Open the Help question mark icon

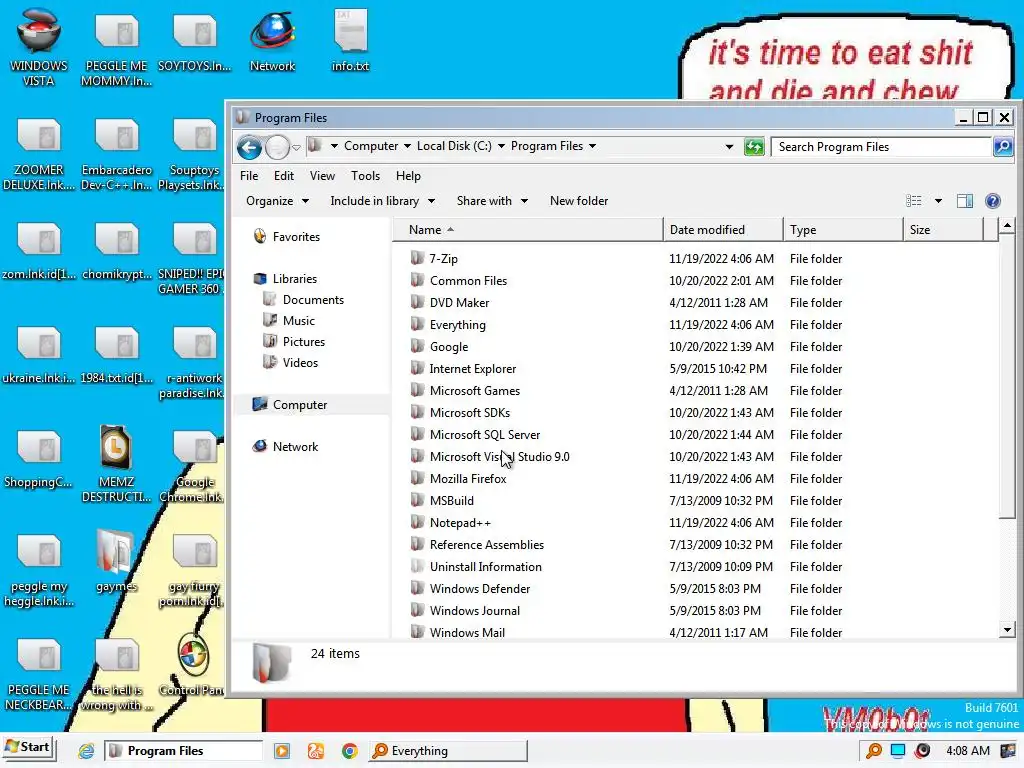click(993, 201)
